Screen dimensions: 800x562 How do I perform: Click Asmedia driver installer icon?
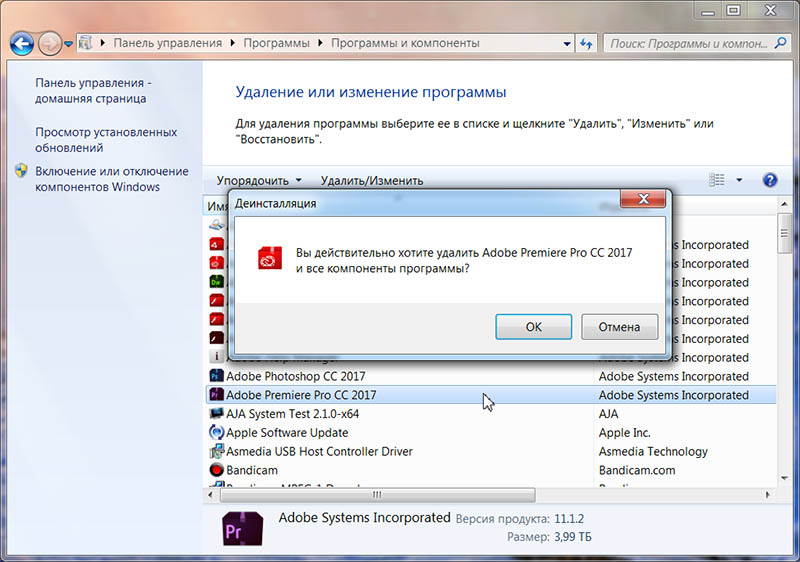click(216, 451)
